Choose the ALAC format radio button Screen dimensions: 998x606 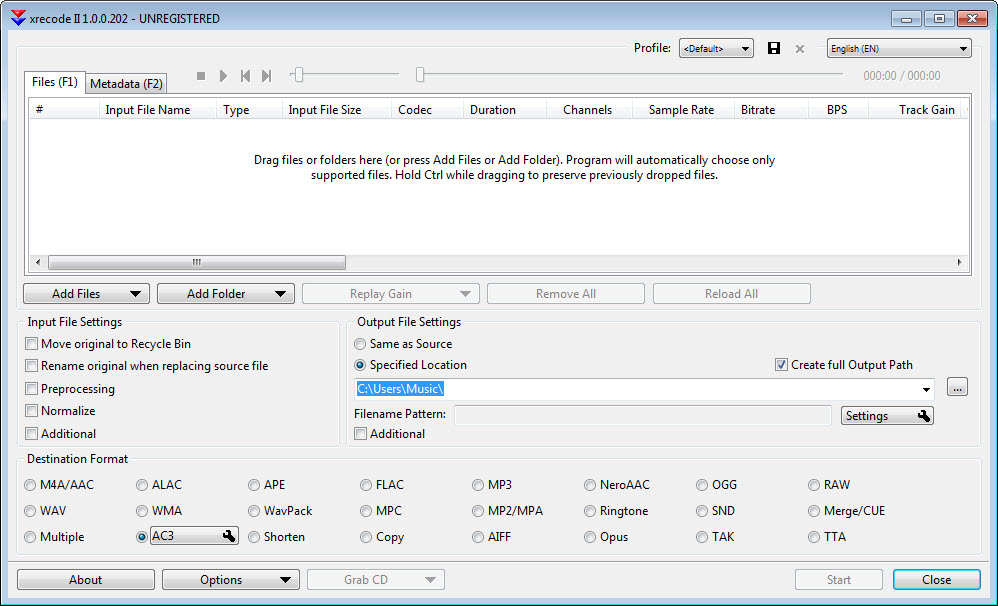click(142, 485)
